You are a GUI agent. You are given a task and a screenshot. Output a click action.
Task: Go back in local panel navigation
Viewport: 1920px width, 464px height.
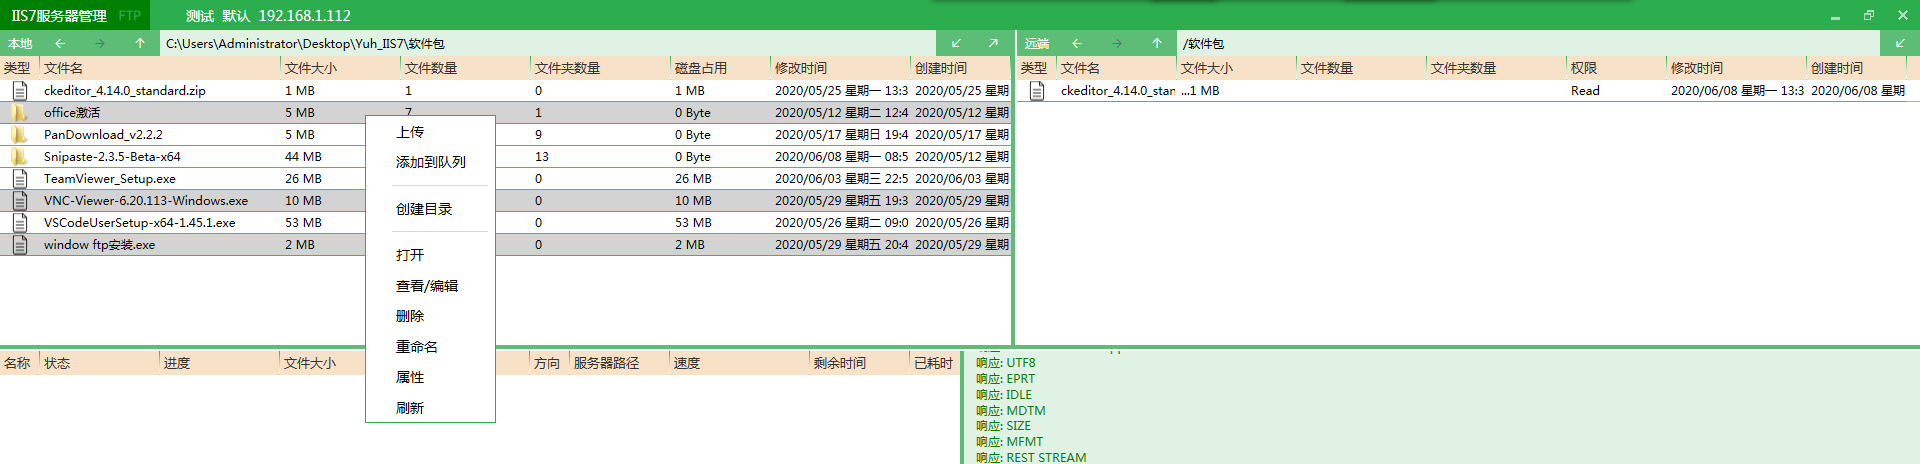click(60, 43)
